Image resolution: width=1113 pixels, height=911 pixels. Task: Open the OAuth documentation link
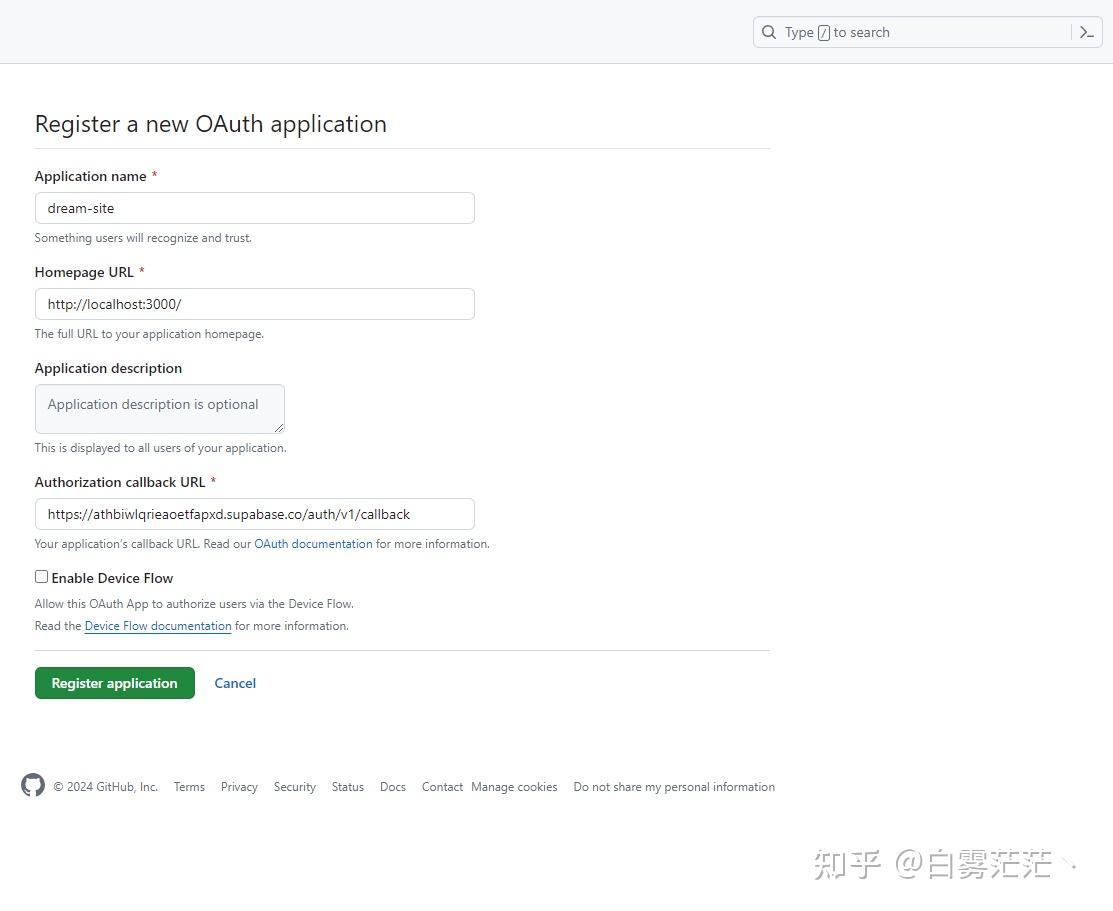(x=313, y=544)
